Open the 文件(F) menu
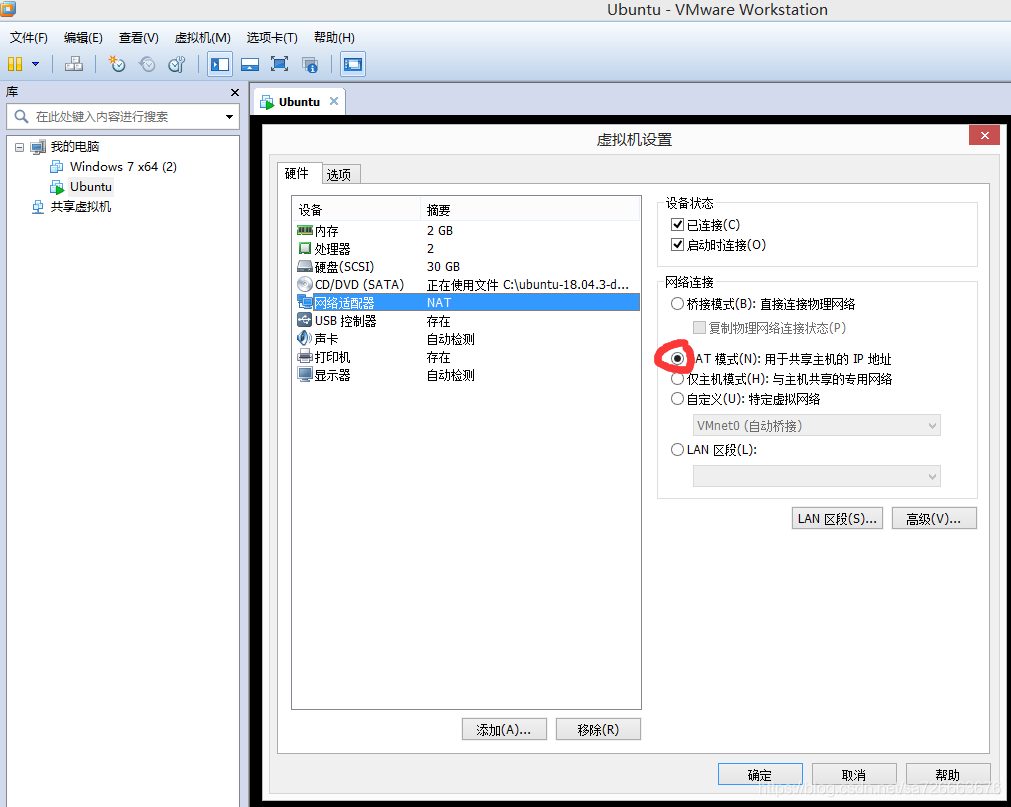Viewport: 1011px width, 807px height. point(29,37)
